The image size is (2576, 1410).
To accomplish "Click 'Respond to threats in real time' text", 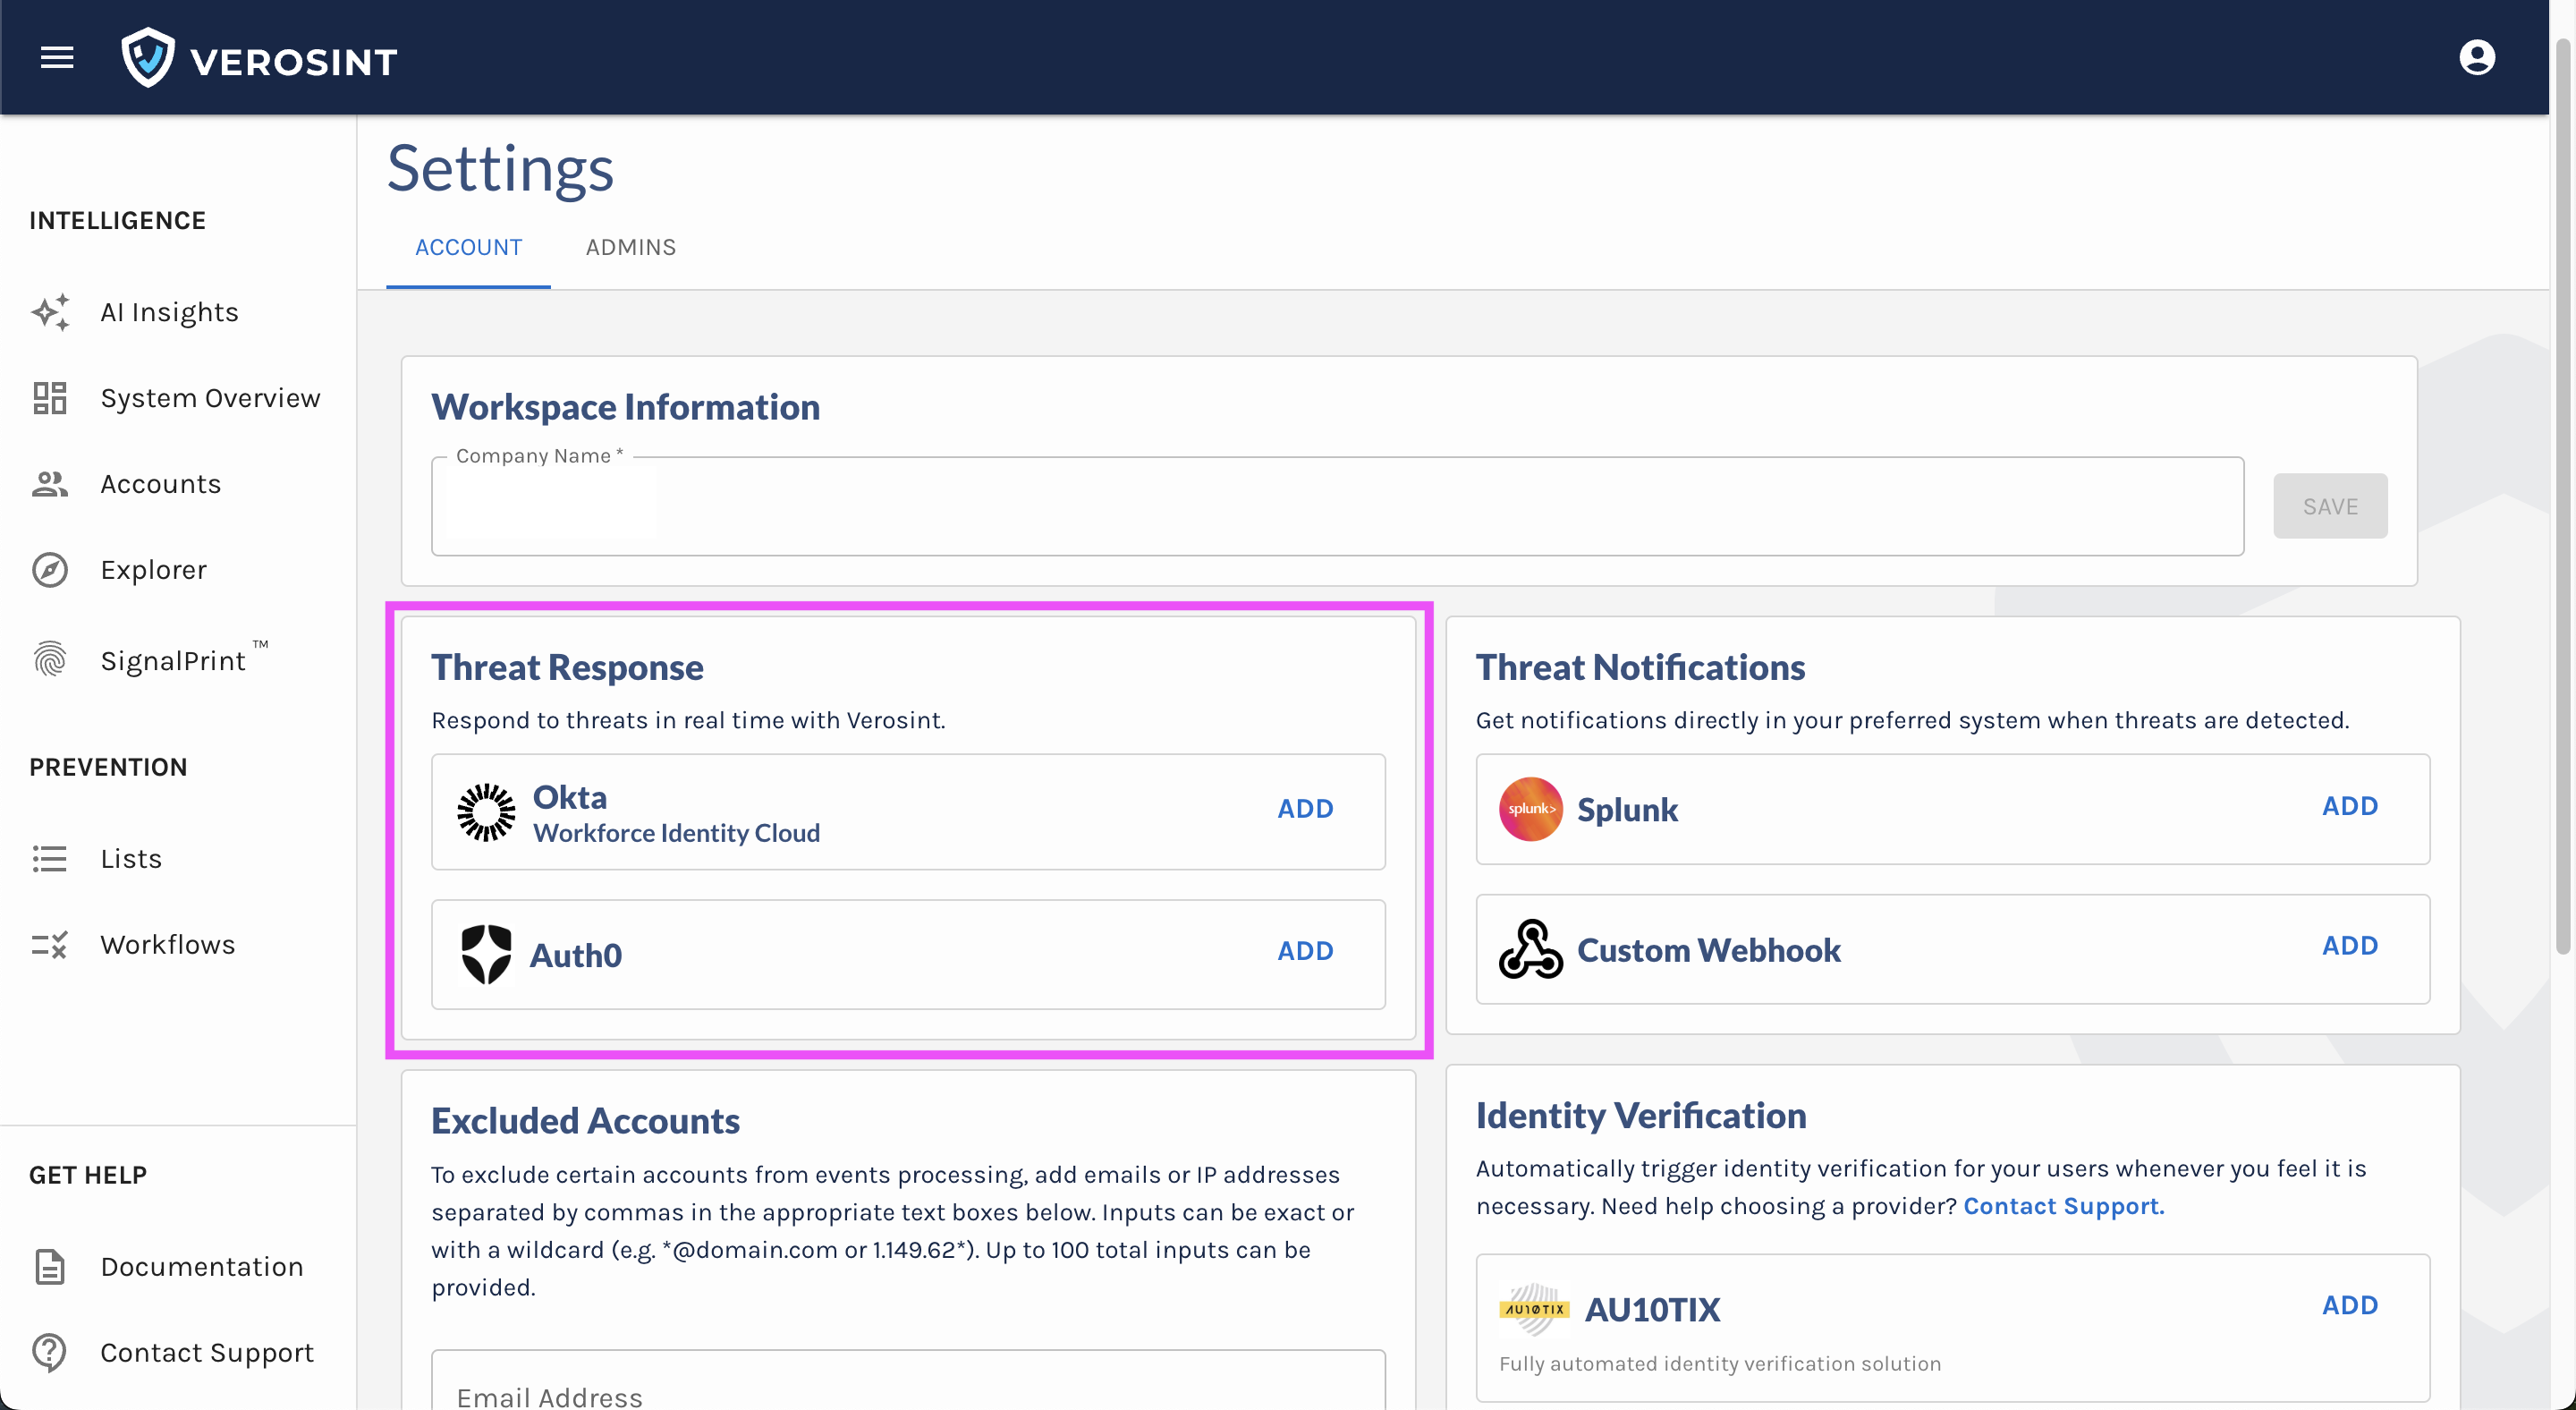I will (x=688, y=721).
